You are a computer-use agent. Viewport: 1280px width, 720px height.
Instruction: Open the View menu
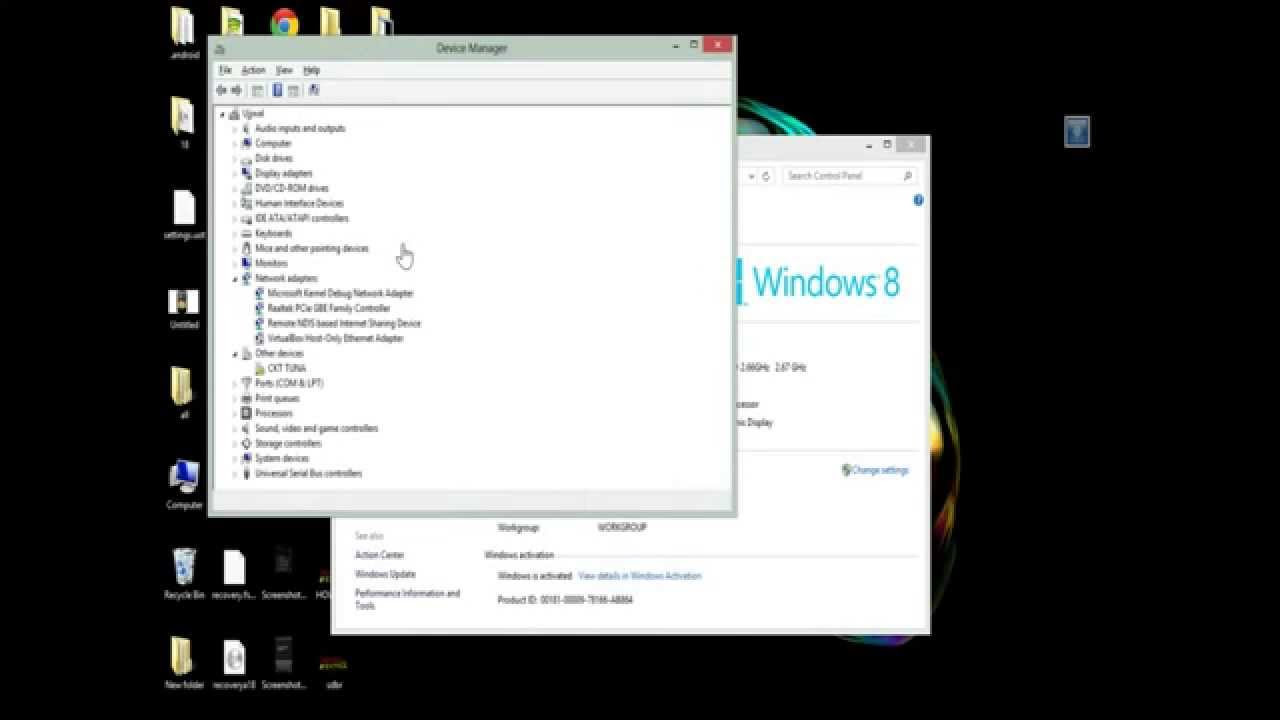(x=284, y=70)
